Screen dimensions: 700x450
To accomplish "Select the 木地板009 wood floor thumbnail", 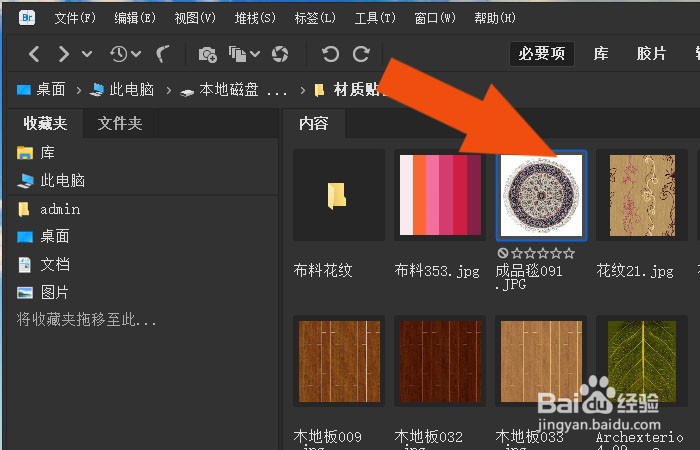I will coord(339,361).
